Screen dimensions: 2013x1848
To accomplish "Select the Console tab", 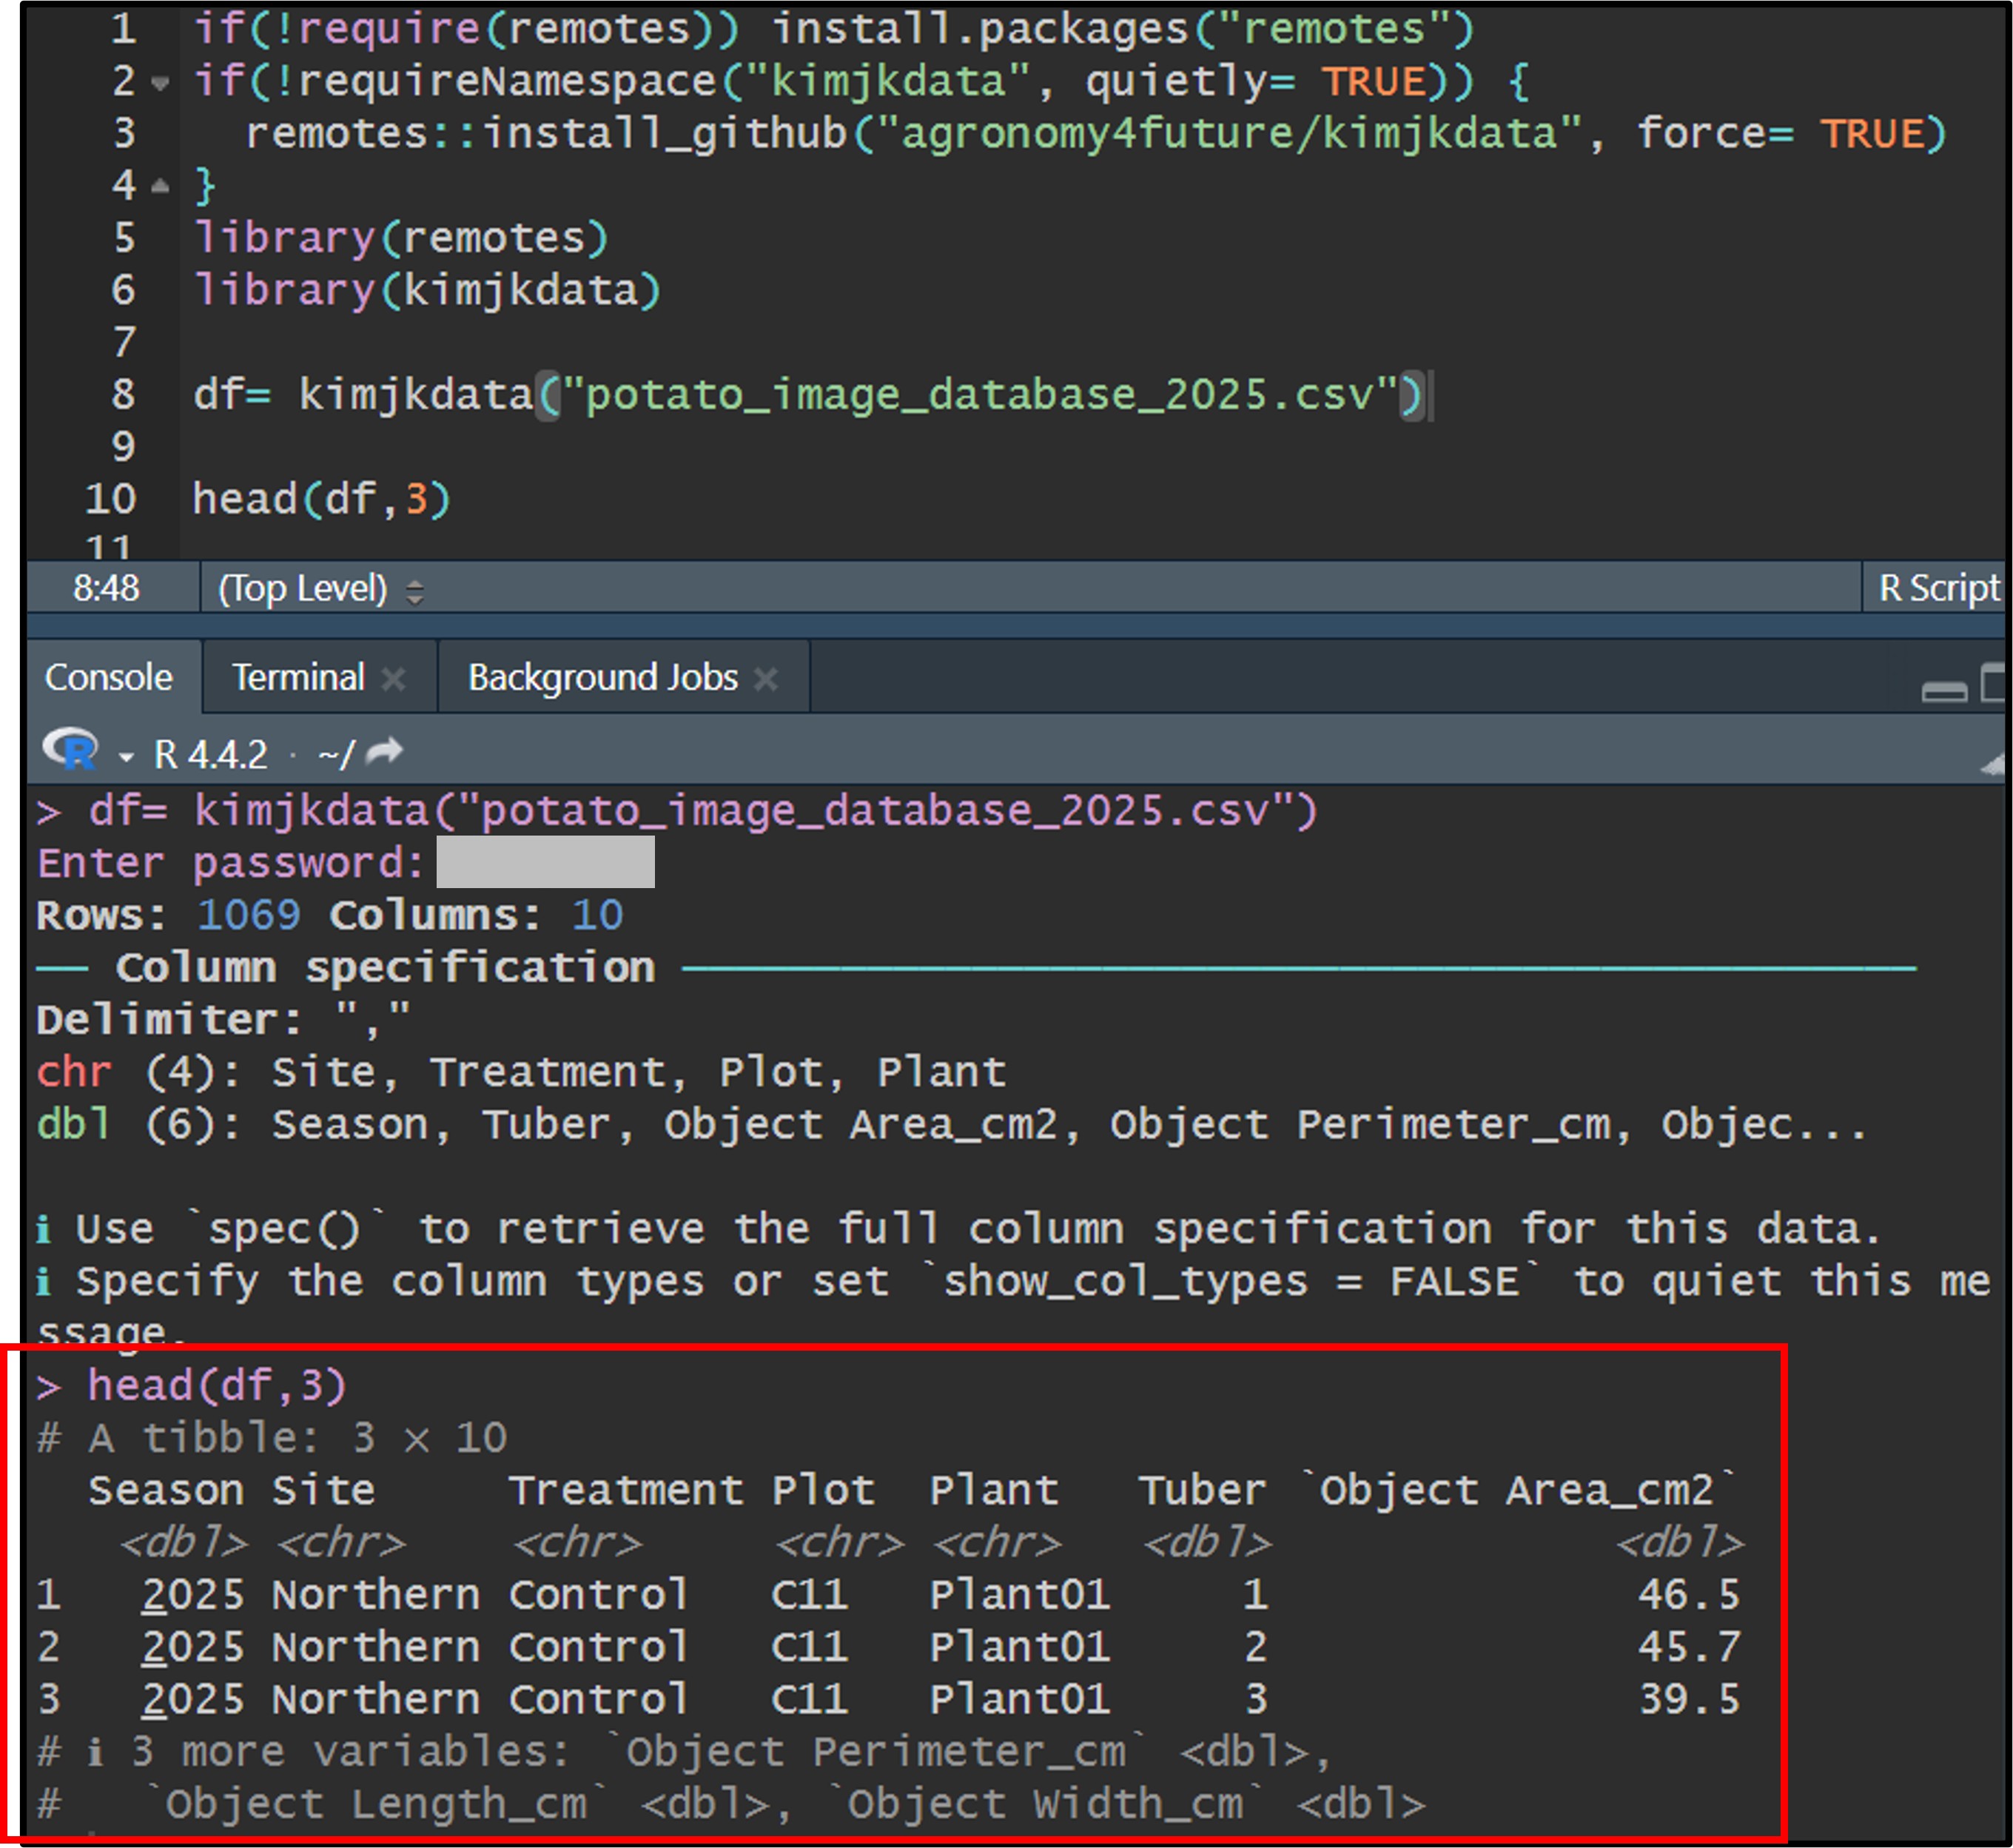I will tap(108, 678).
